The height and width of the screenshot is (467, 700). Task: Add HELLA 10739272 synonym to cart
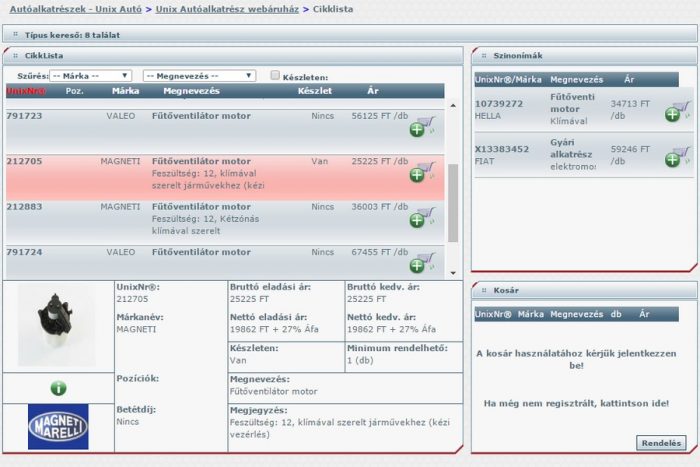(677, 112)
